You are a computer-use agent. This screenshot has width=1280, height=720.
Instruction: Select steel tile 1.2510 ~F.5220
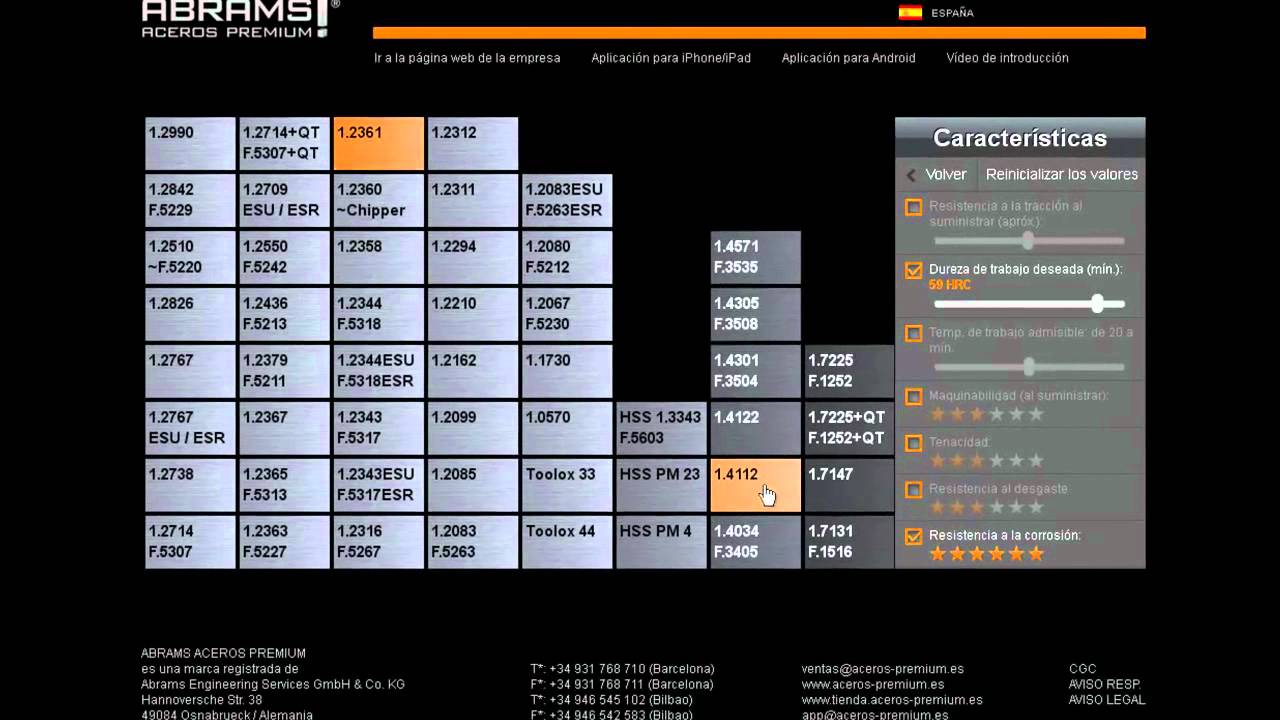coord(191,257)
